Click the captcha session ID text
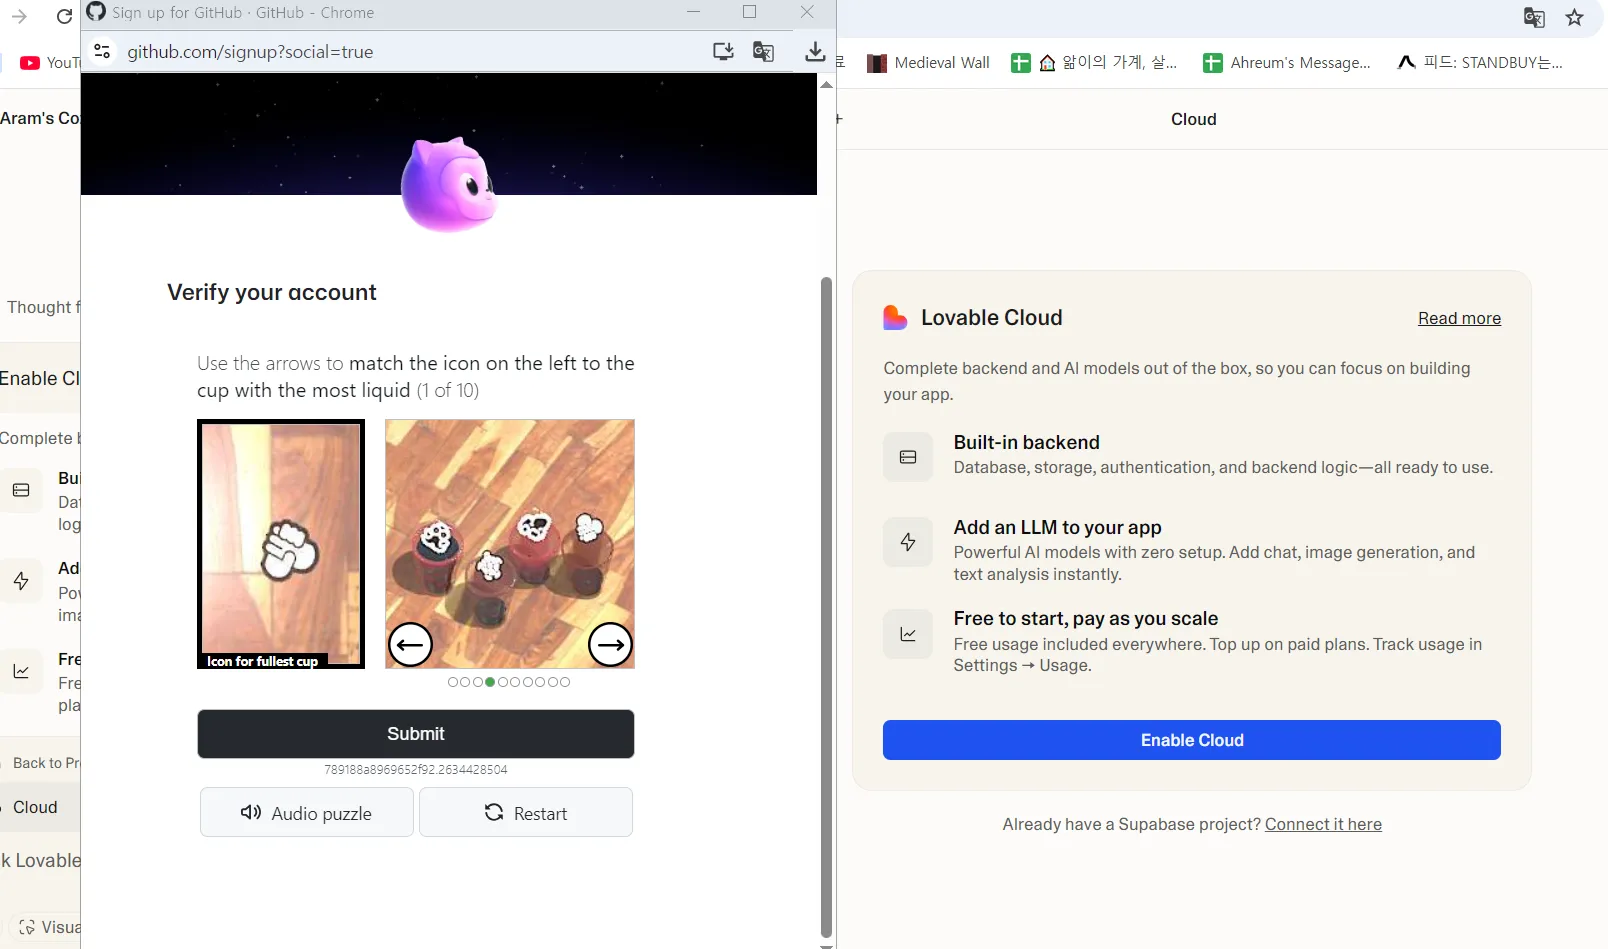1608x949 pixels. point(416,770)
